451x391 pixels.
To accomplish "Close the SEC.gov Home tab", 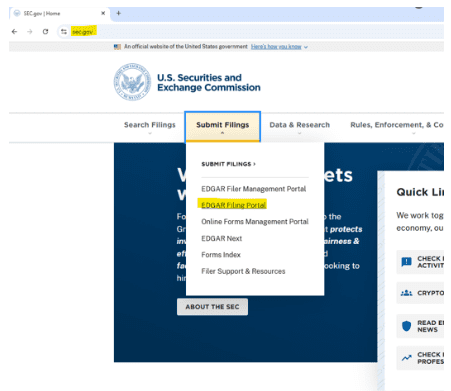I will (x=103, y=13).
